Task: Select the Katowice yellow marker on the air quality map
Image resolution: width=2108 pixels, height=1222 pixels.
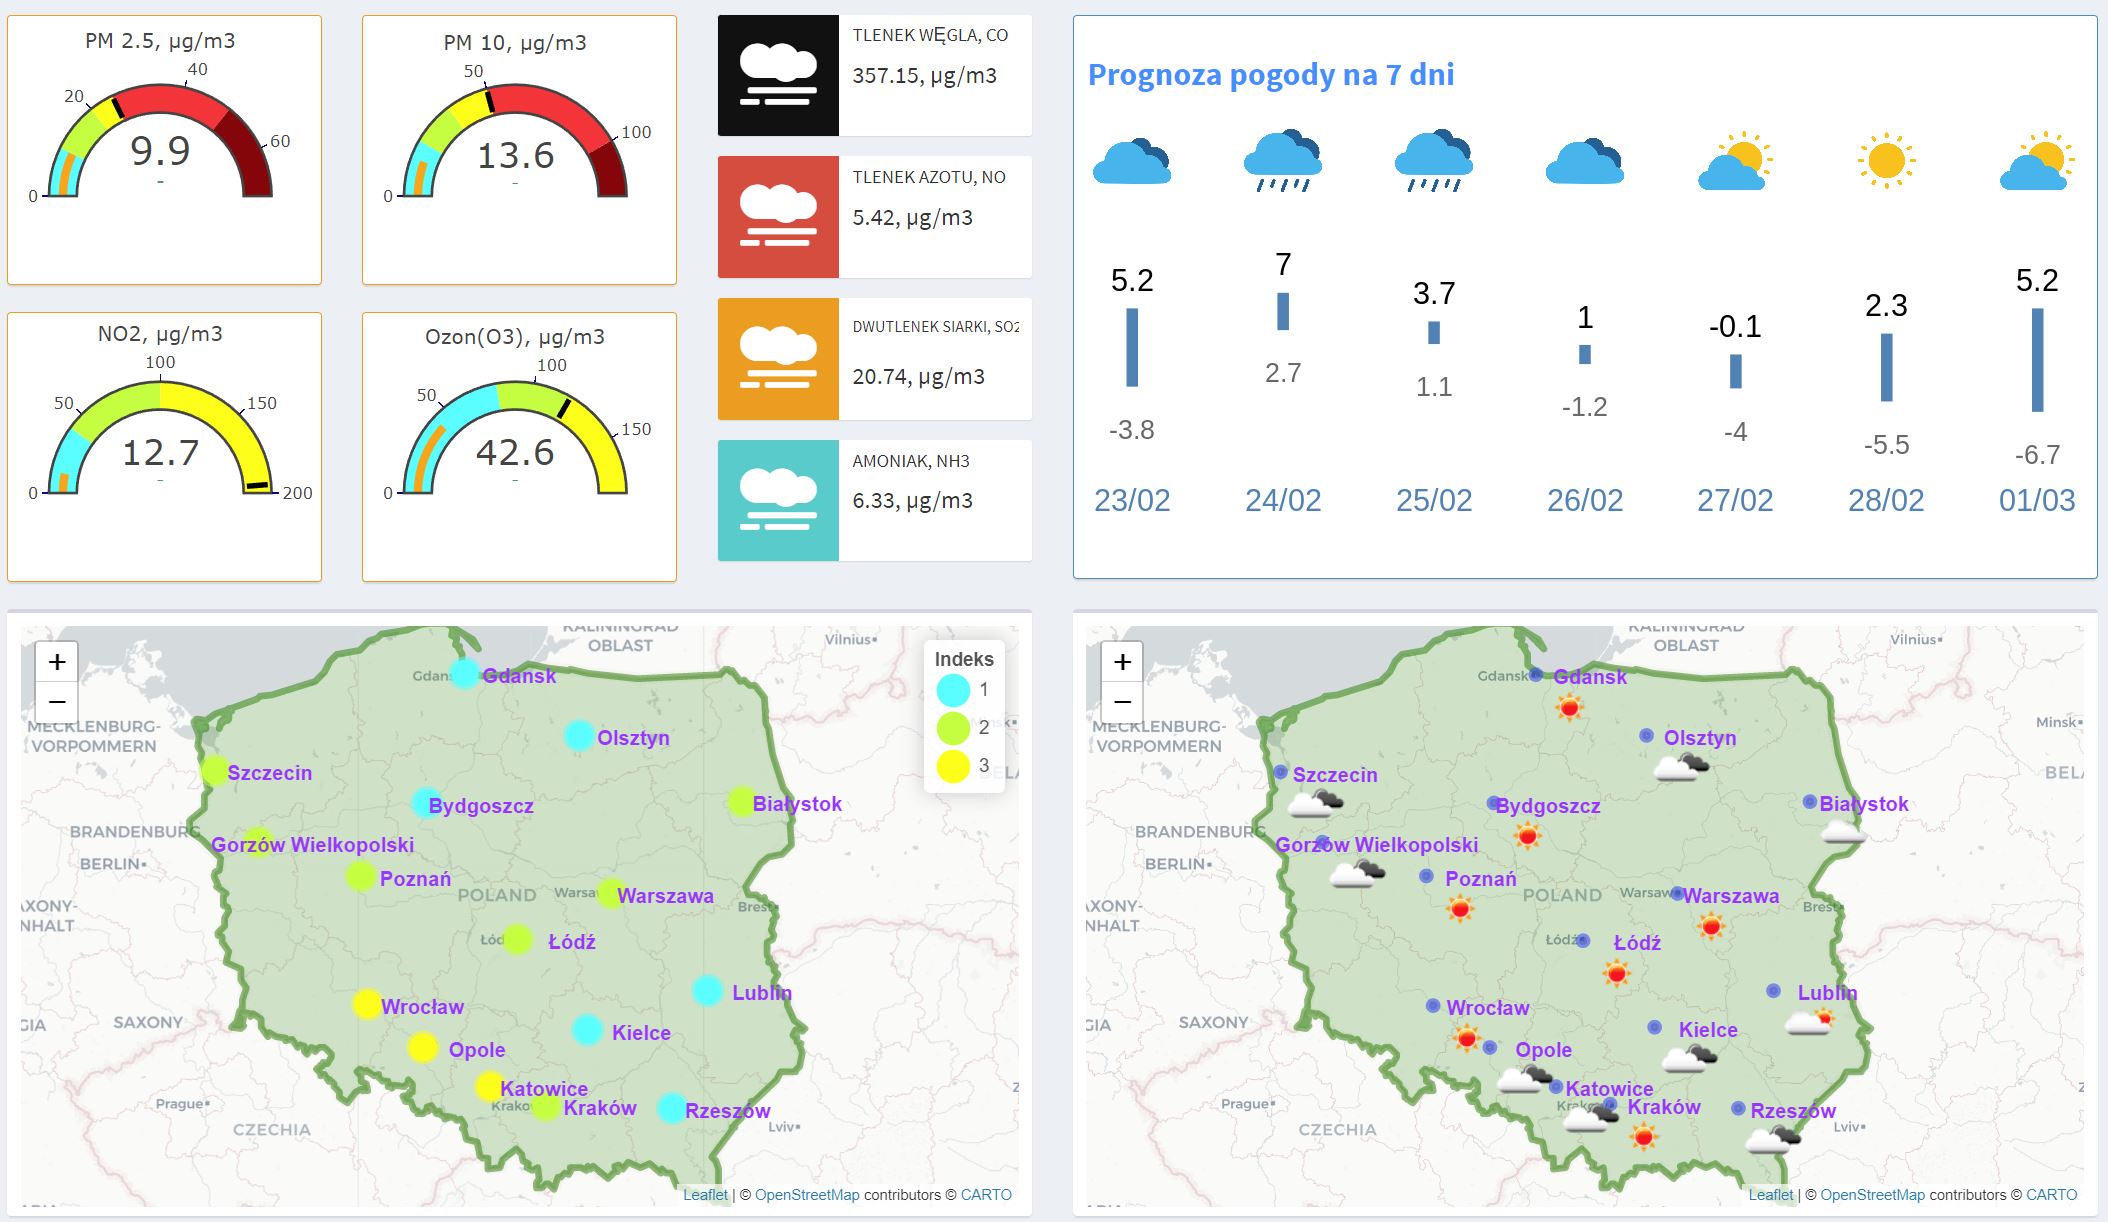Action: (x=489, y=1086)
